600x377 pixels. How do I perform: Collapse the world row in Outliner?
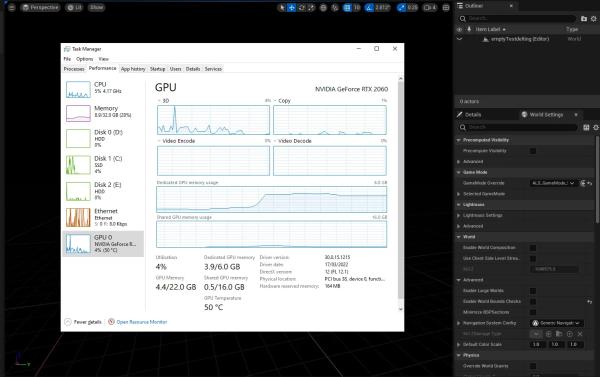pyautogui.click(x=460, y=39)
